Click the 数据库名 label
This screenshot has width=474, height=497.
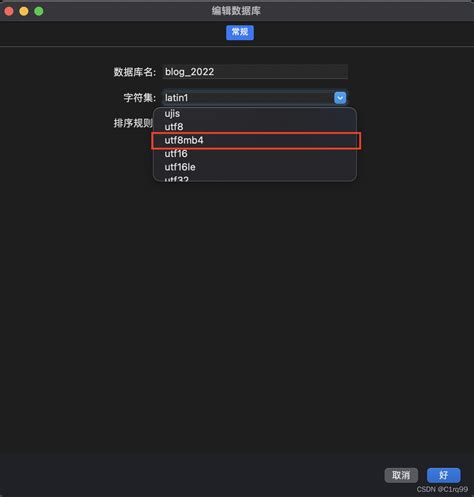(135, 72)
